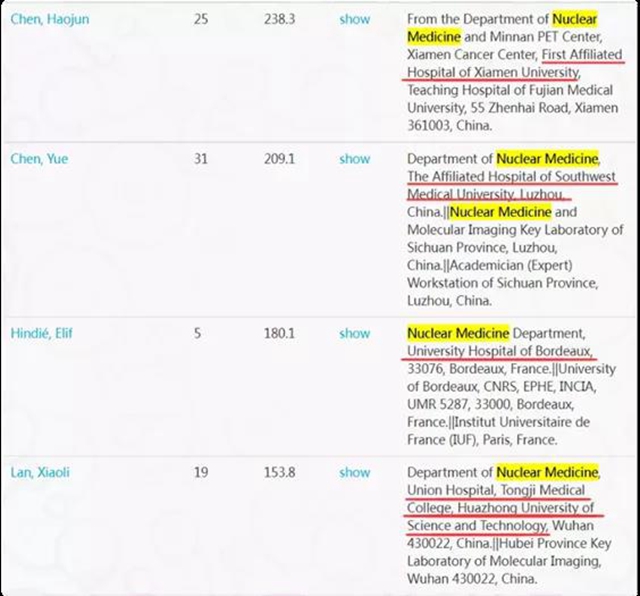Open the Chen, Yue author link
Screen dimensions: 640x596
[x=39, y=159]
